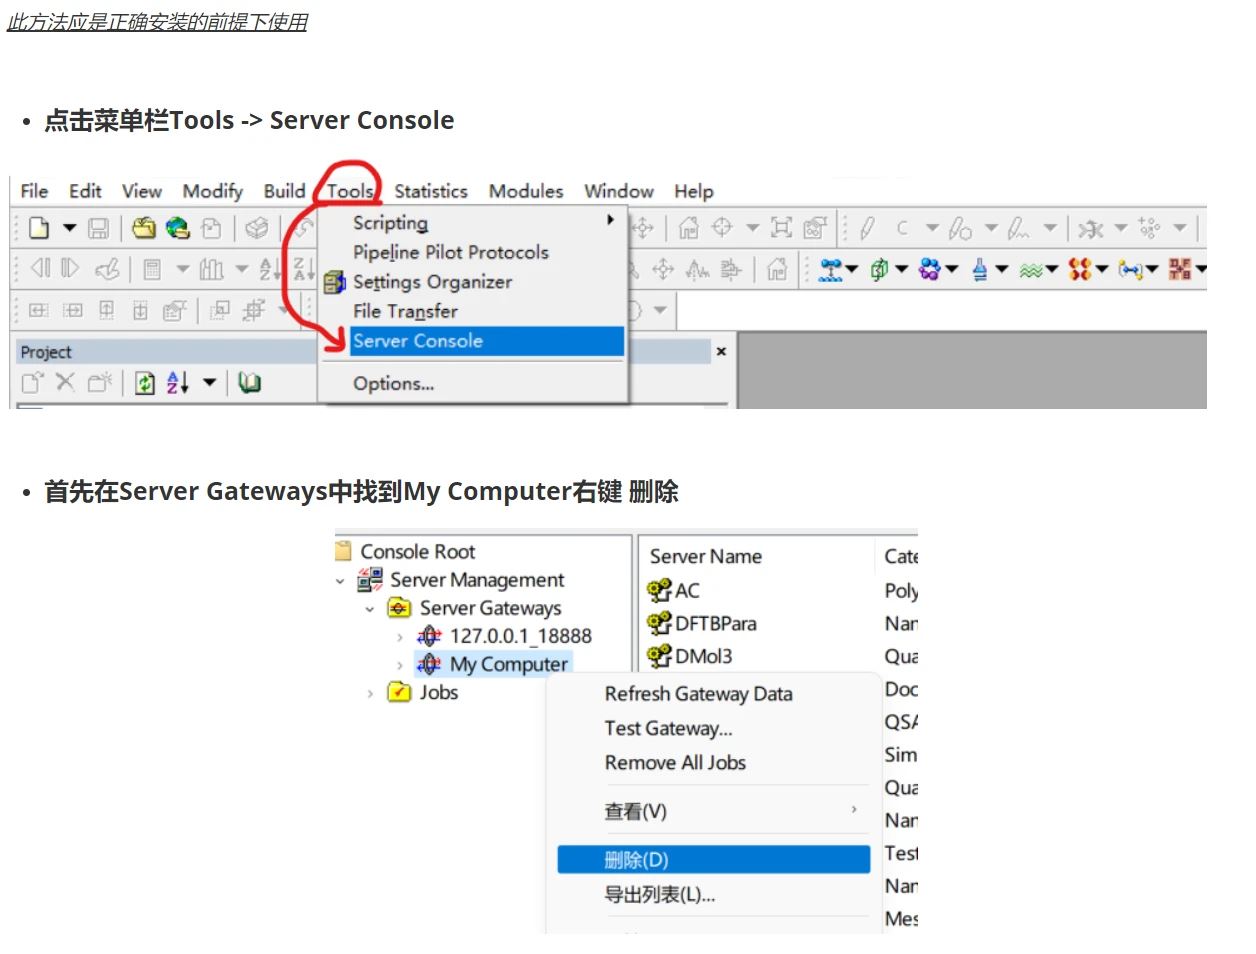Viewport: 1256px width, 954px height.
Task: Expand the My Computer gateway node
Action: 400,665
